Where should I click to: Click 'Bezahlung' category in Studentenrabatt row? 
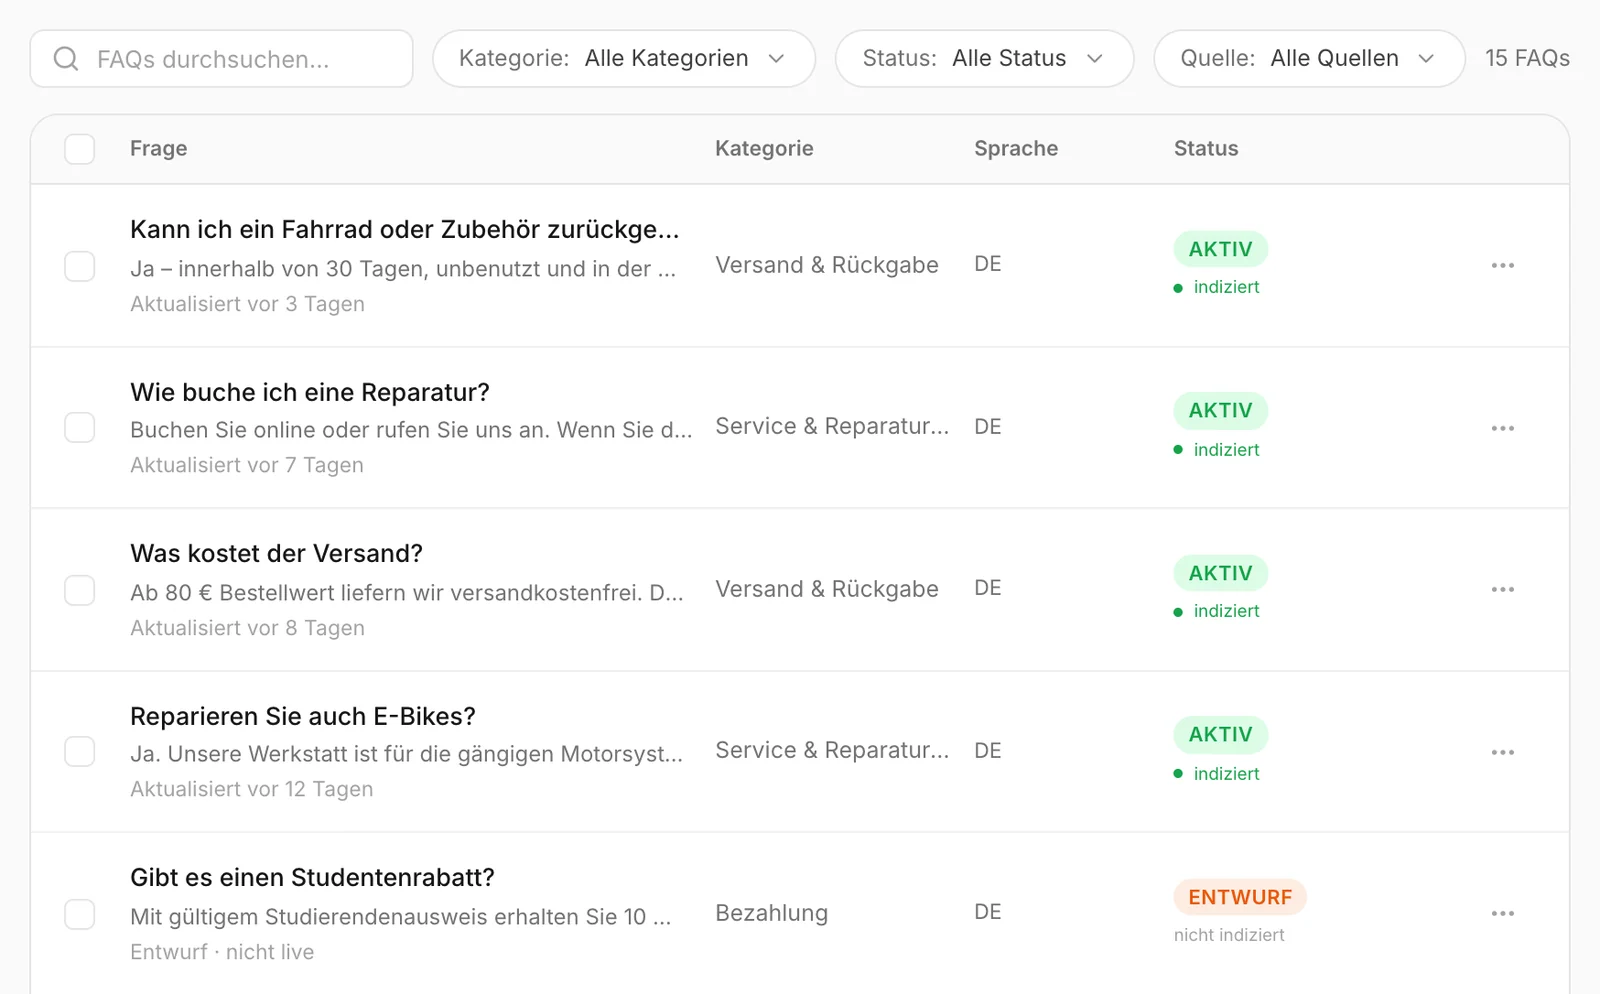tap(772, 914)
